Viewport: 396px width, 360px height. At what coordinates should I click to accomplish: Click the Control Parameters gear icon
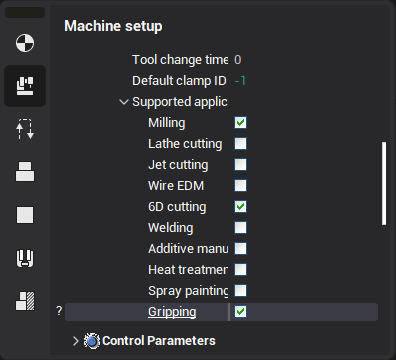92,341
